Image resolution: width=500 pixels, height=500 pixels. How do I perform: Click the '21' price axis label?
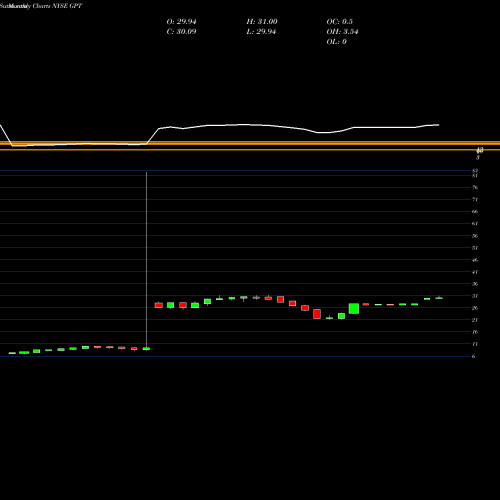tap(475, 320)
